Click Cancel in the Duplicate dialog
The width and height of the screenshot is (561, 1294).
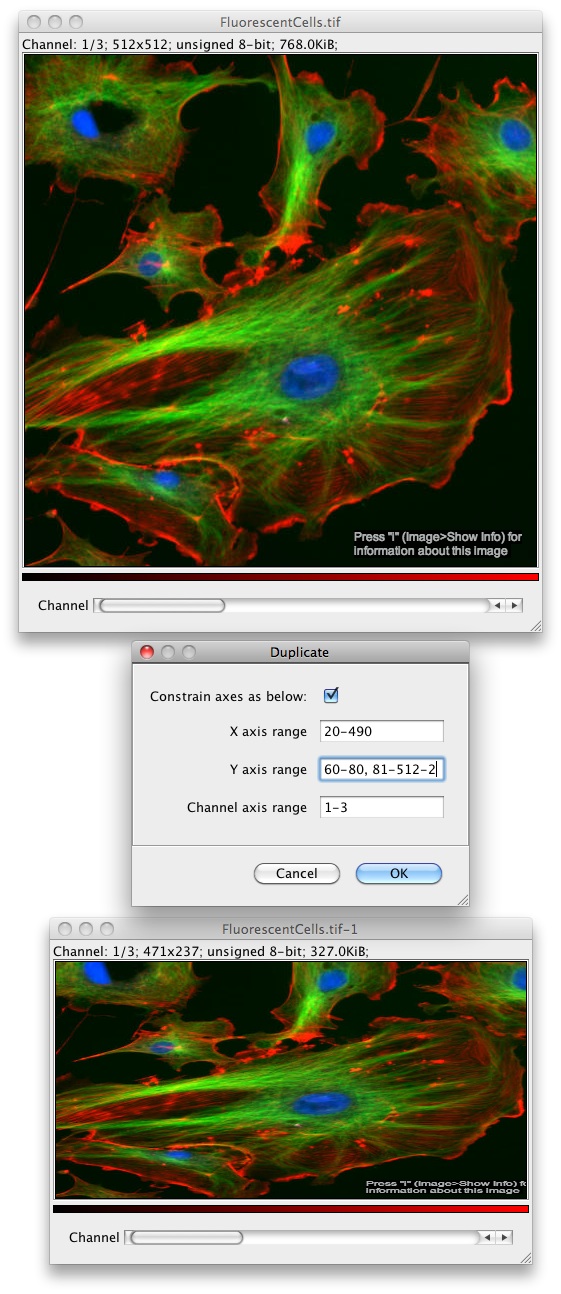[x=296, y=873]
